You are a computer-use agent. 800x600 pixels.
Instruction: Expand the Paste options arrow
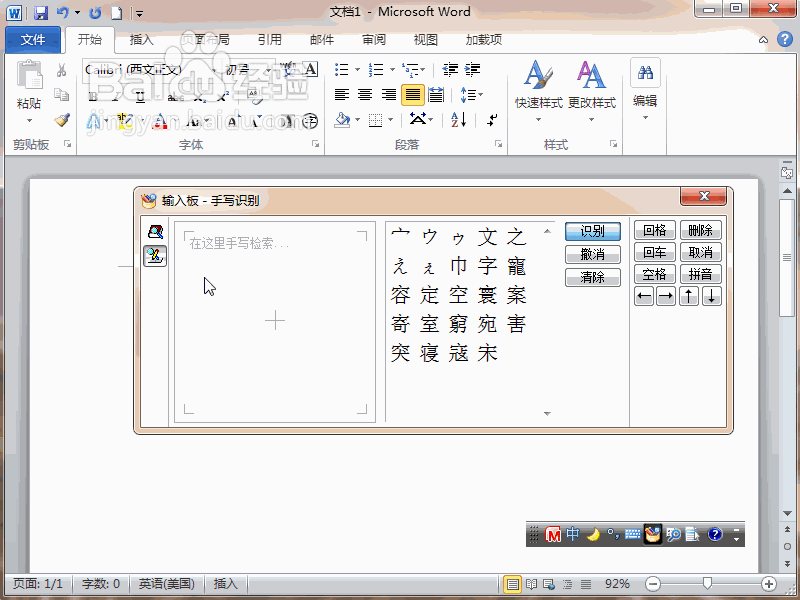coord(30,121)
